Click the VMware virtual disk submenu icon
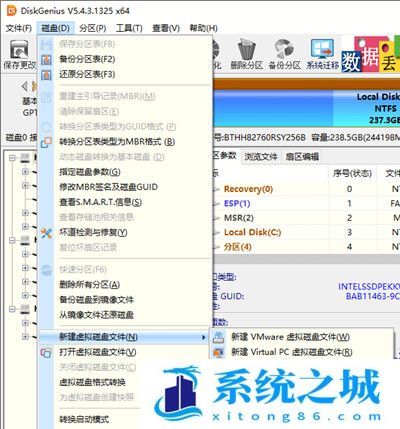Viewport: 400px width, 429px height. pyautogui.click(x=219, y=337)
